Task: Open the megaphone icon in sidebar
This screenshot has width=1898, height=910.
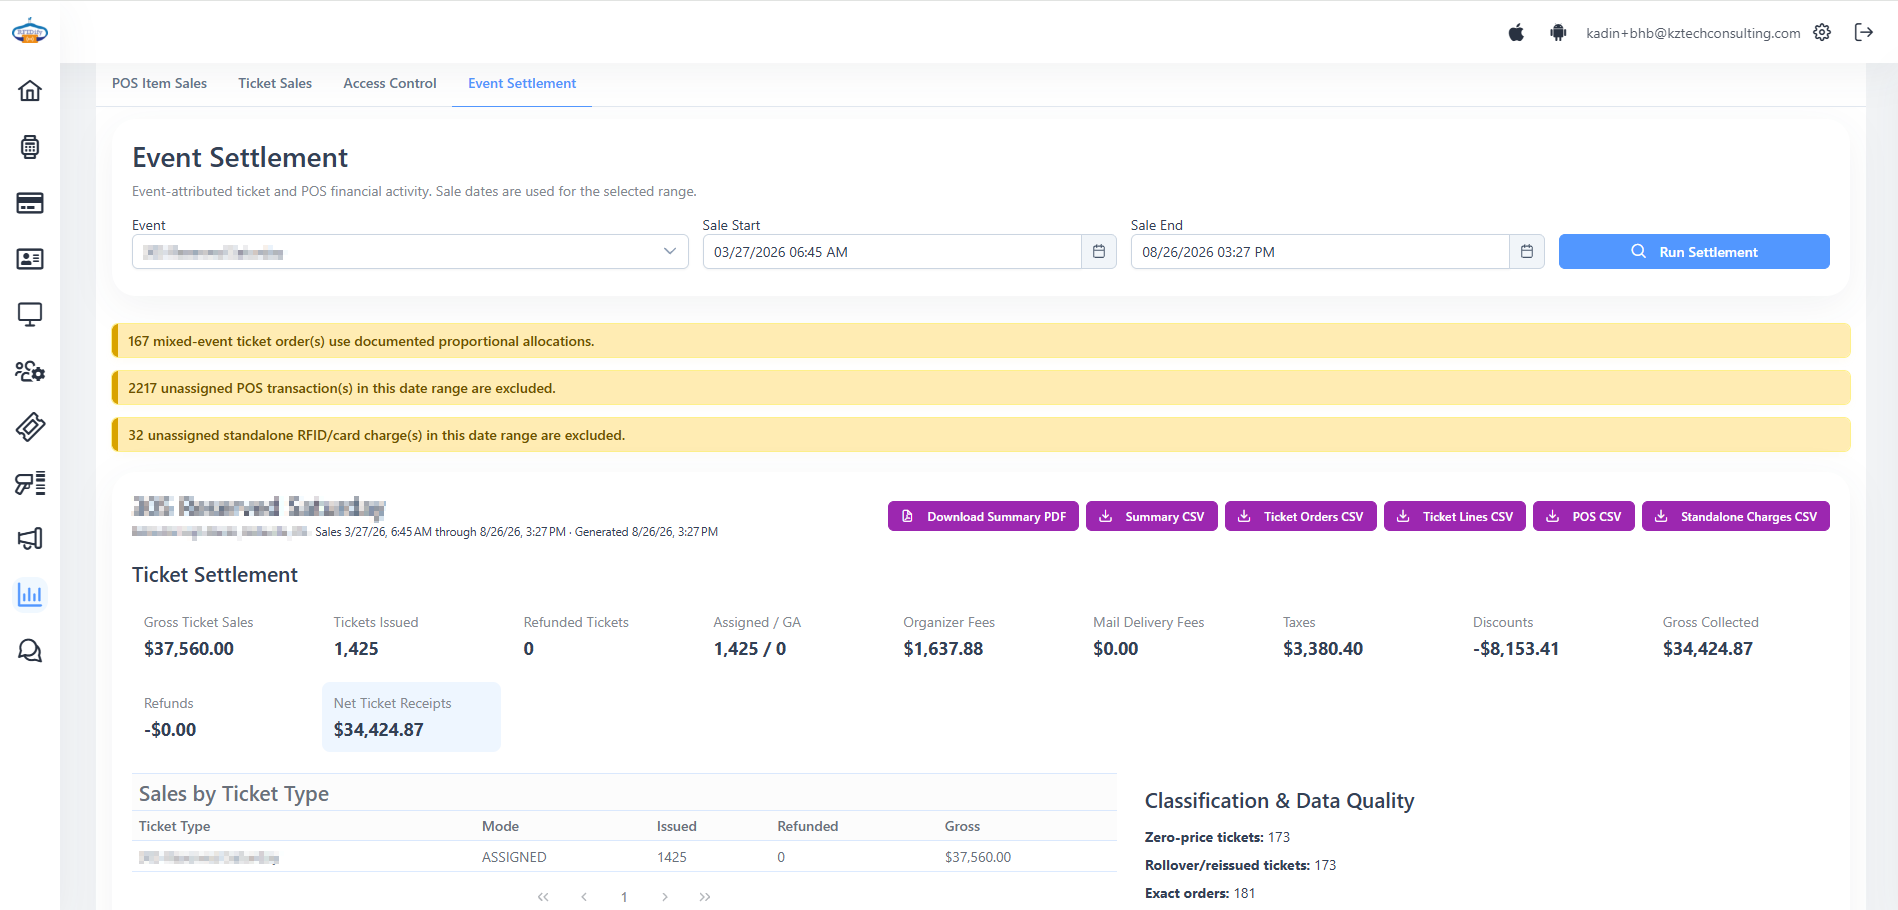Action: tap(30, 539)
